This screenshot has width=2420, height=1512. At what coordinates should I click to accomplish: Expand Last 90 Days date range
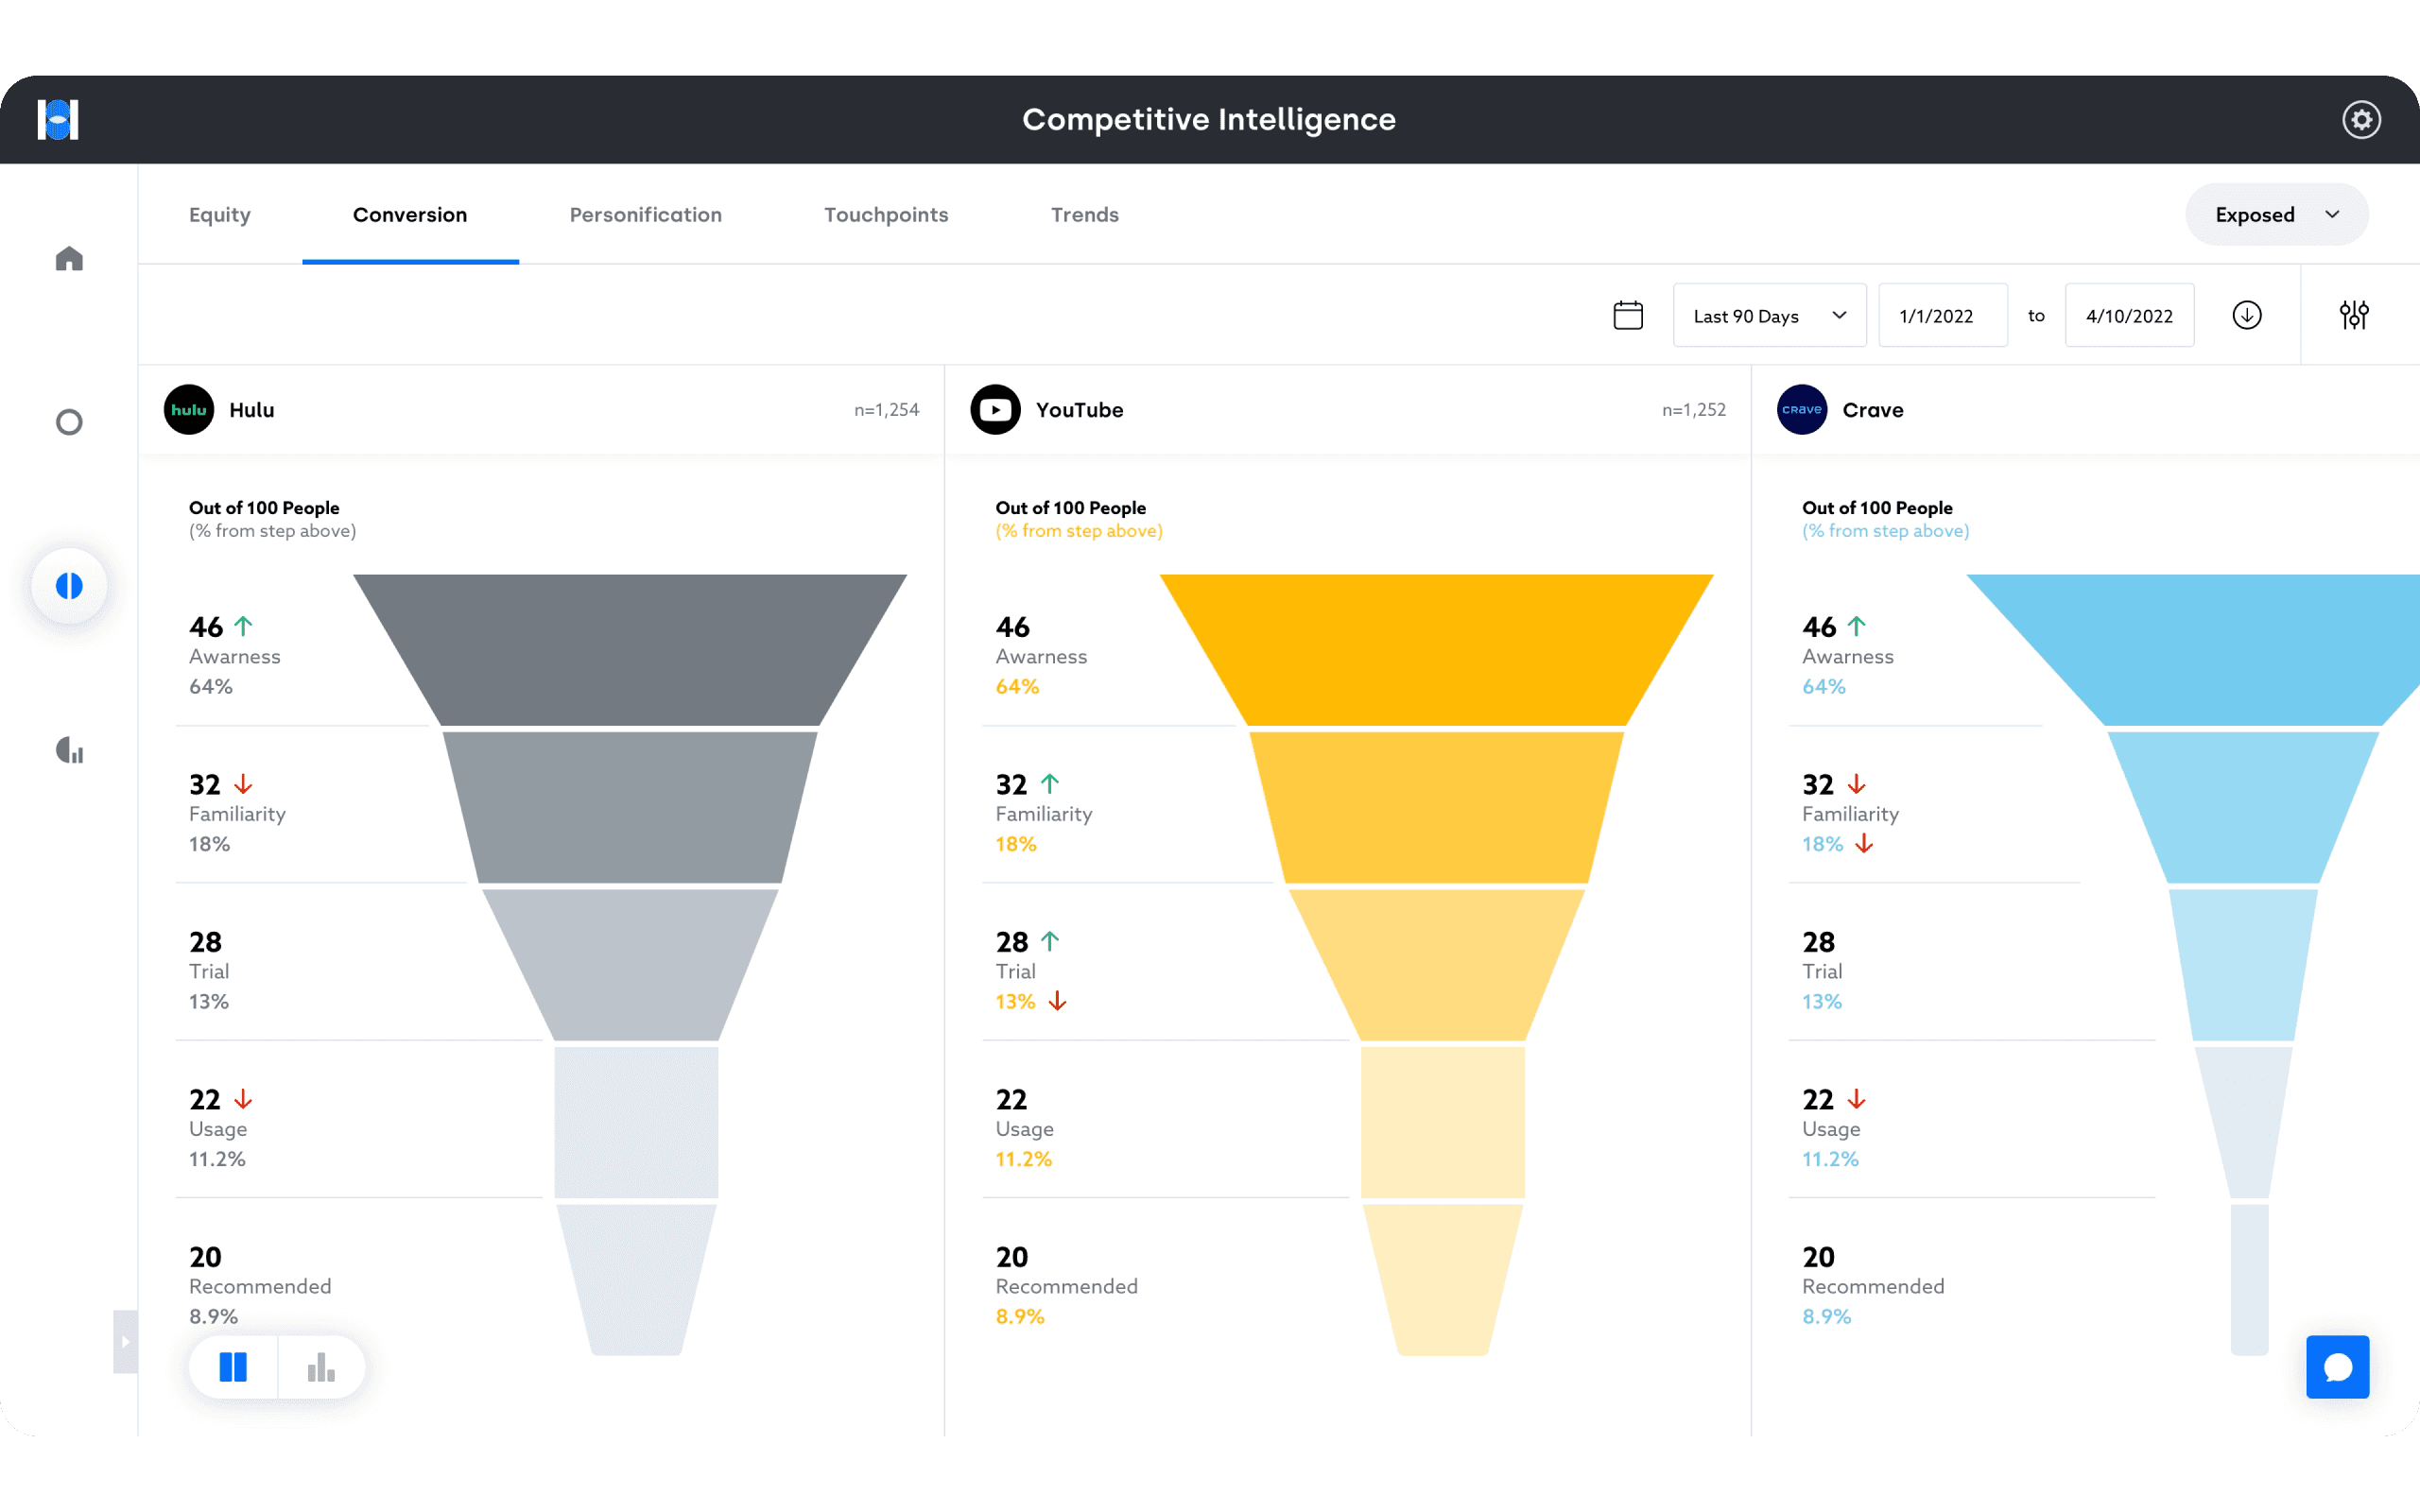pos(1768,316)
